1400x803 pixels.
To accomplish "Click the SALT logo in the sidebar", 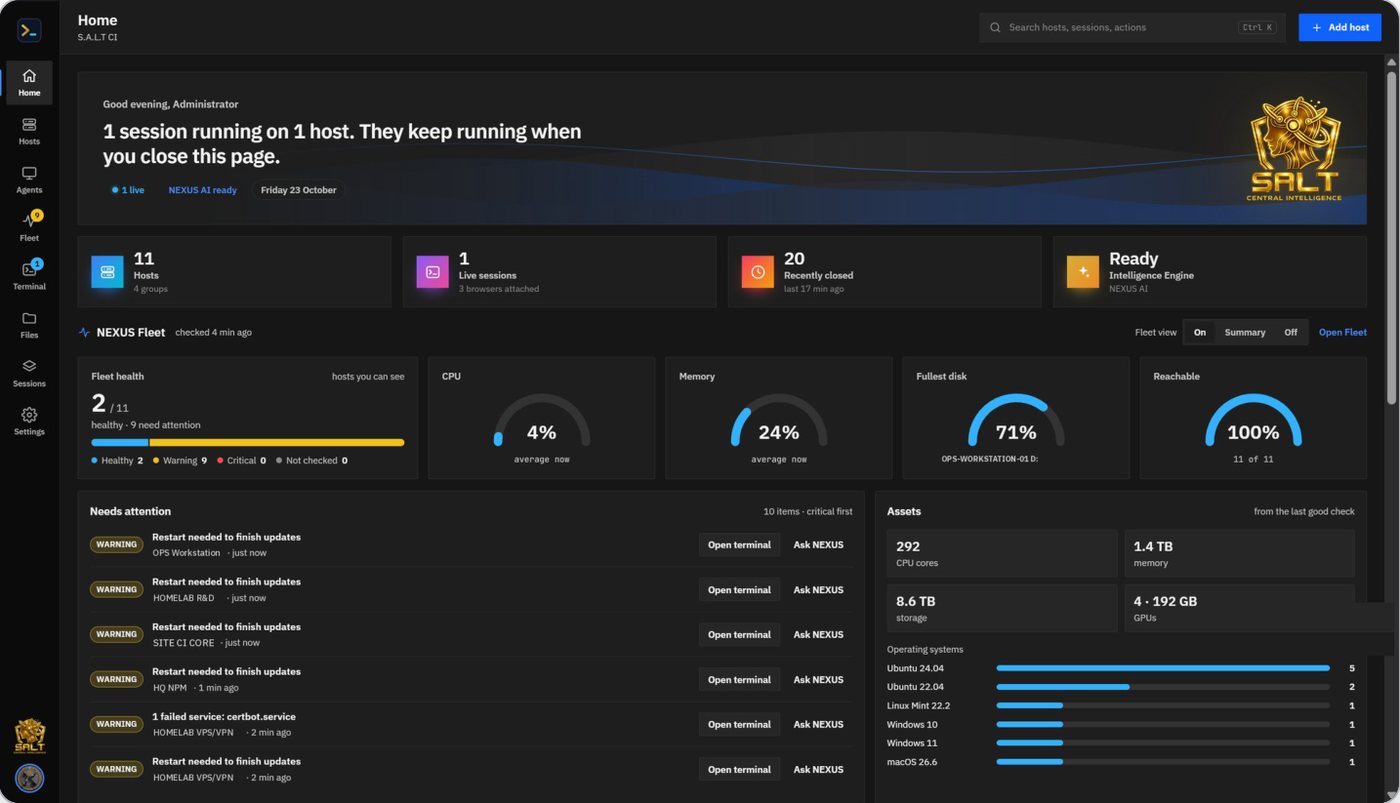I will click(29, 736).
